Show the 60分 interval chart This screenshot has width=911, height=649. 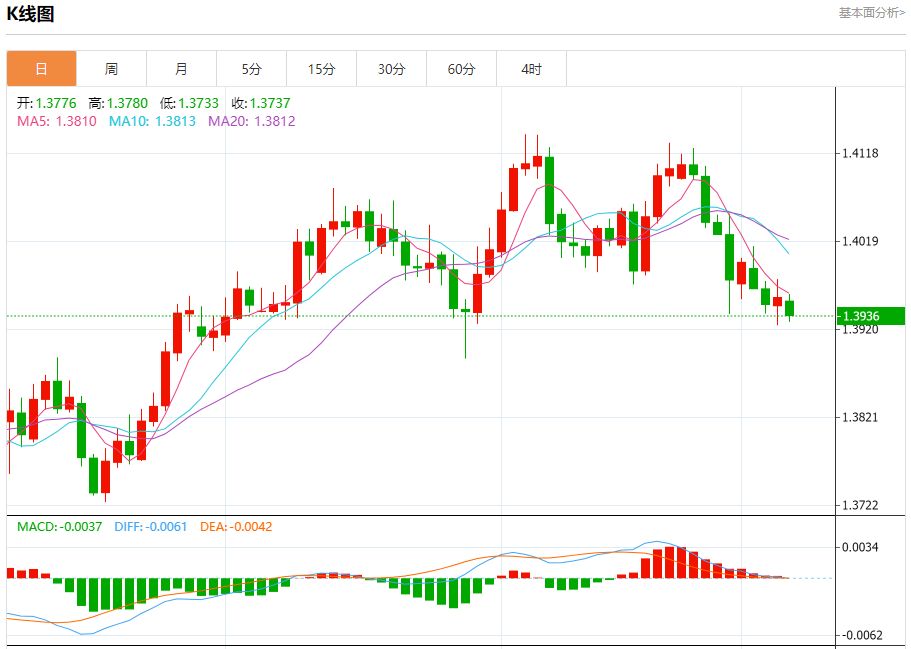click(461, 69)
